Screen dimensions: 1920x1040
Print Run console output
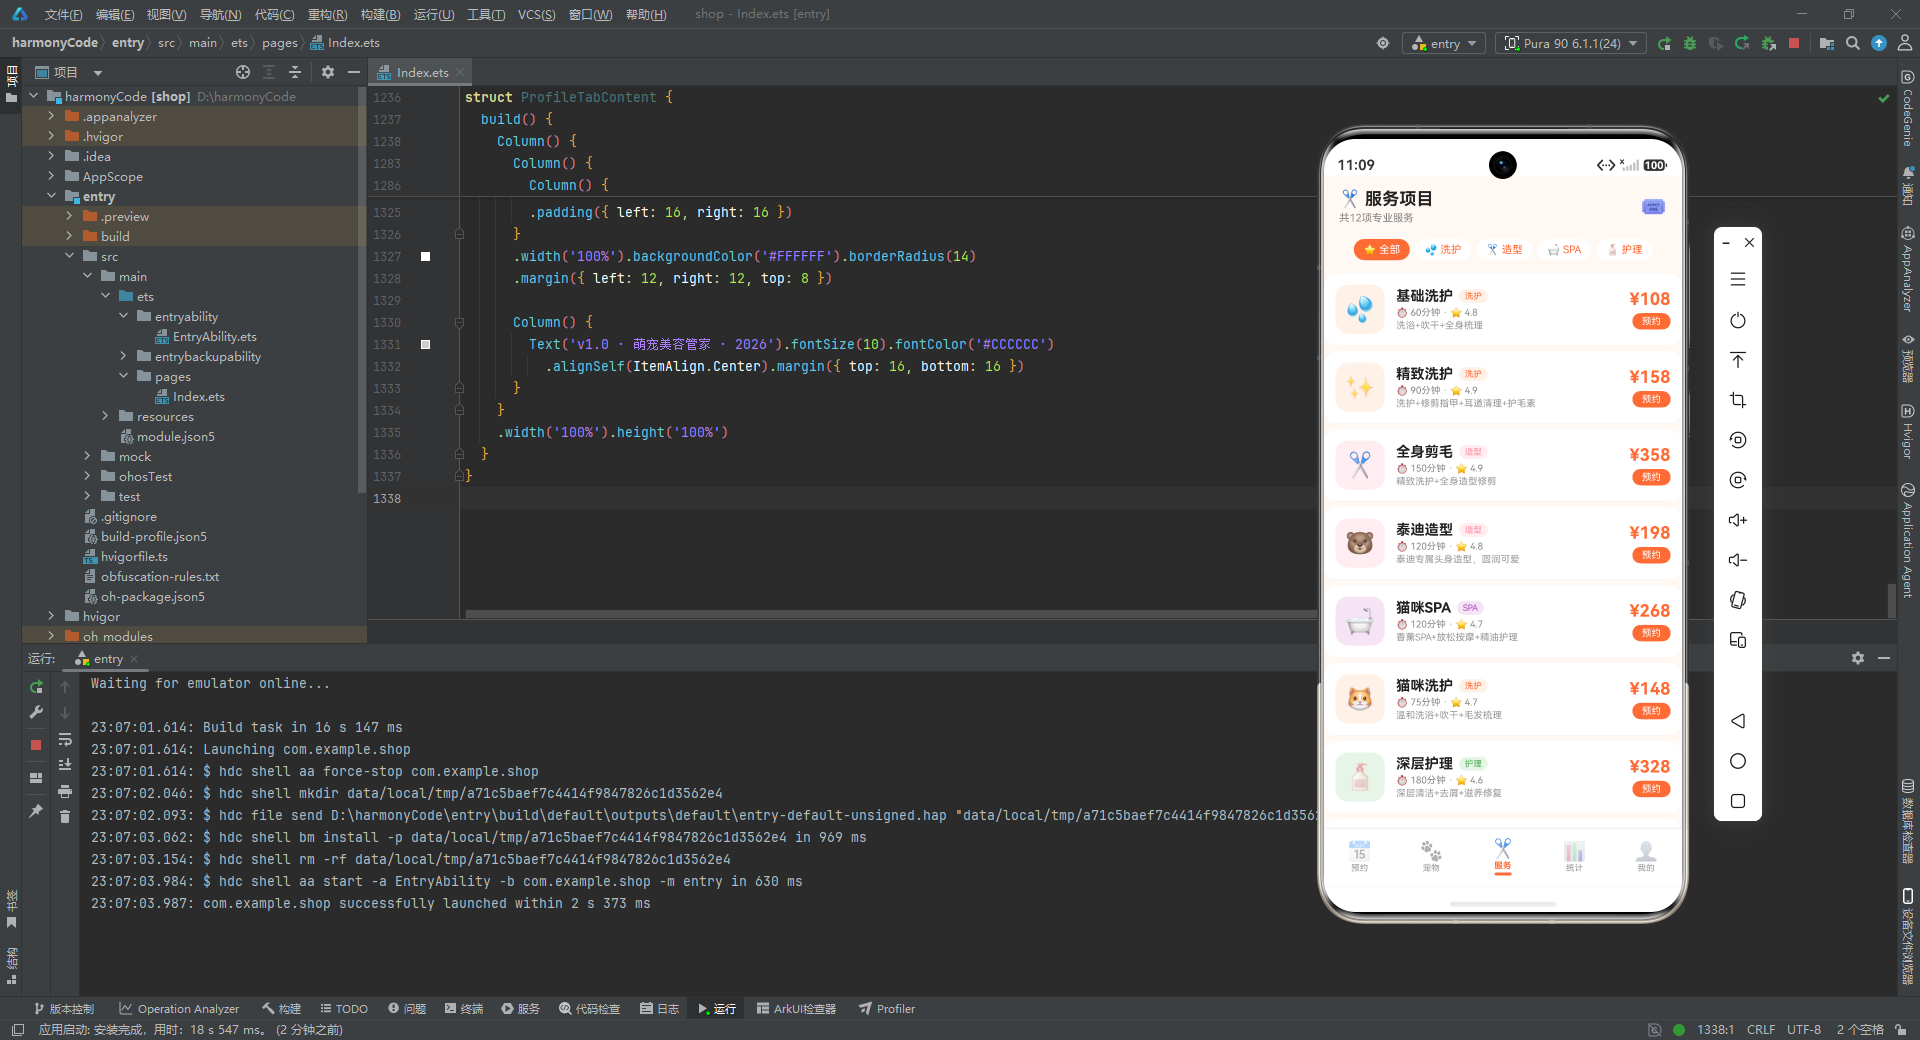pos(65,791)
